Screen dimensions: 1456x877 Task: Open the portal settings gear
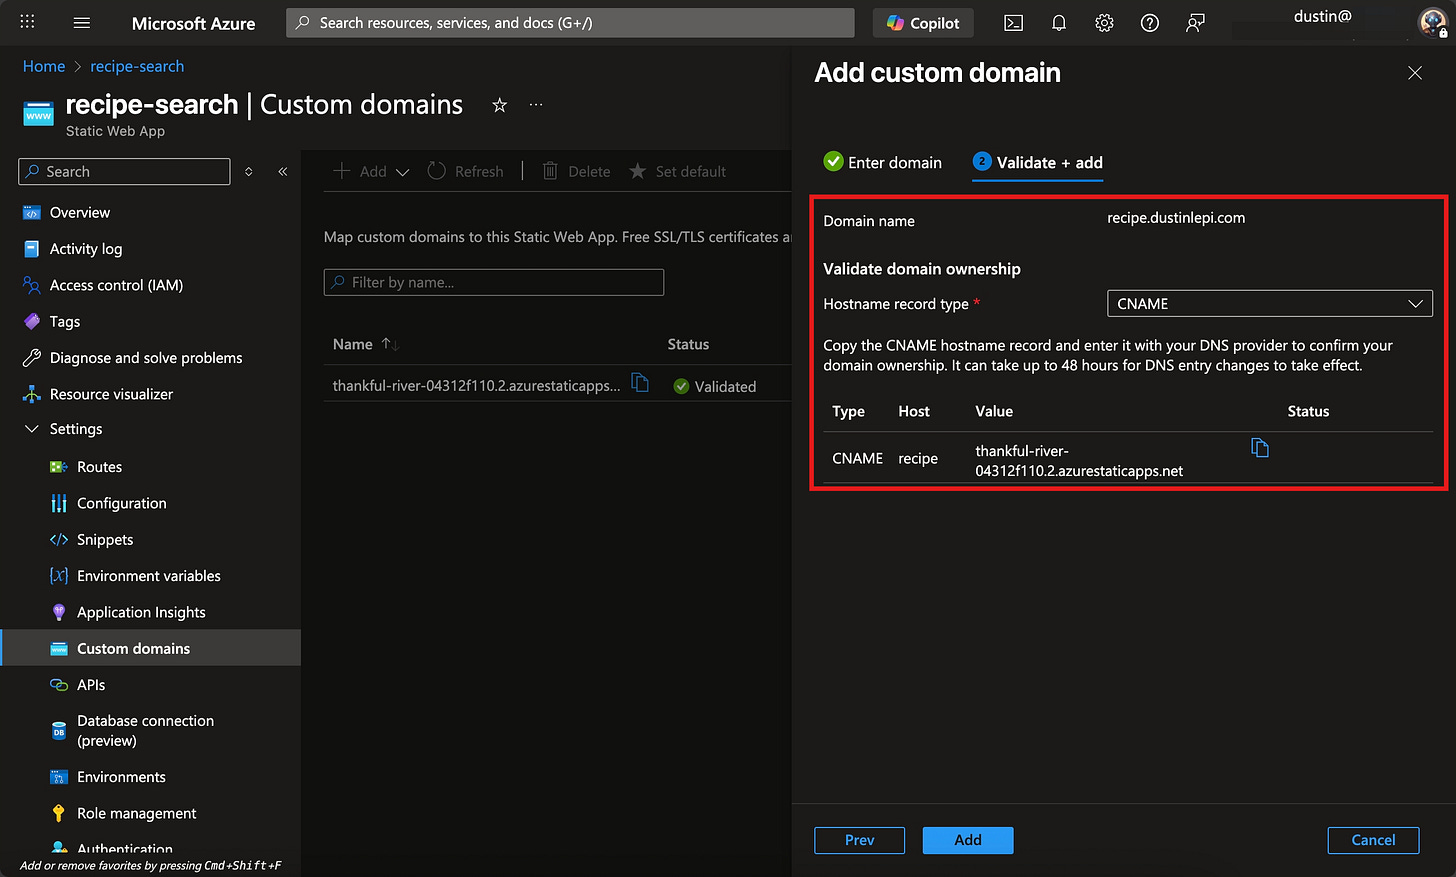(x=1104, y=23)
